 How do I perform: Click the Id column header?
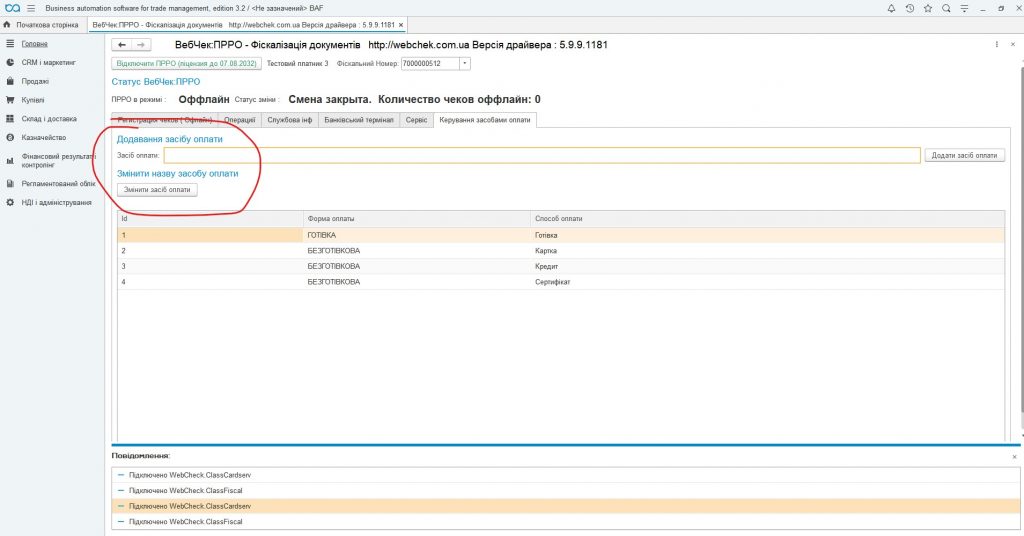click(x=210, y=219)
